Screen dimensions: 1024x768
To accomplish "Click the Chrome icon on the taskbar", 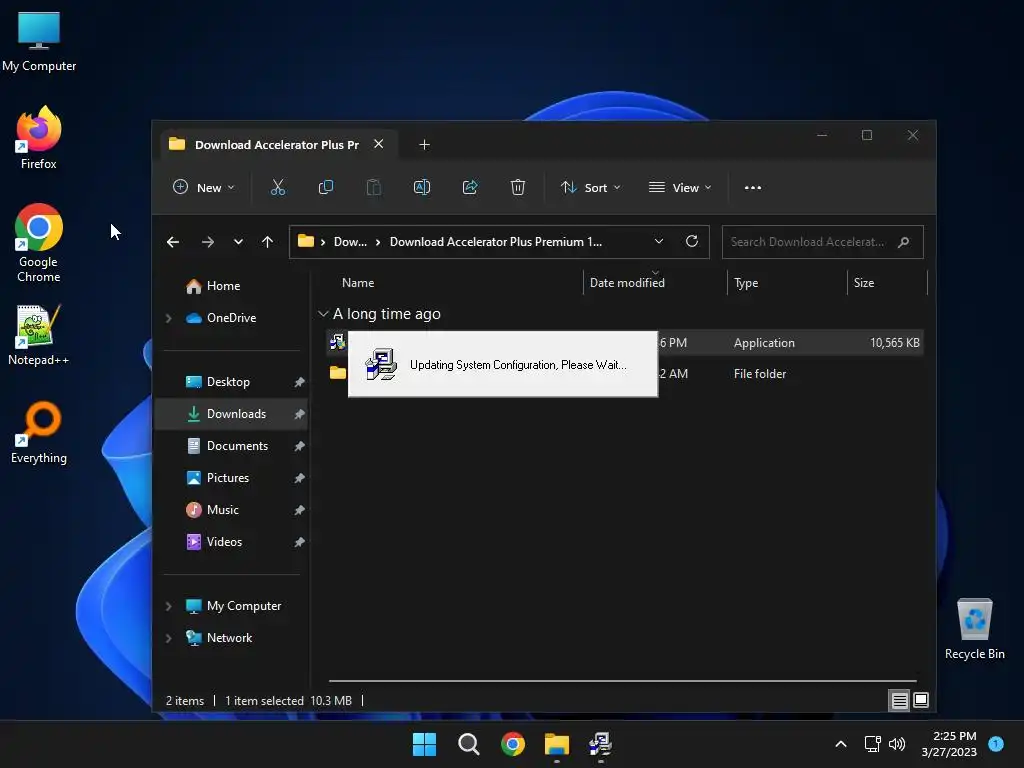I will (x=513, y=744).
